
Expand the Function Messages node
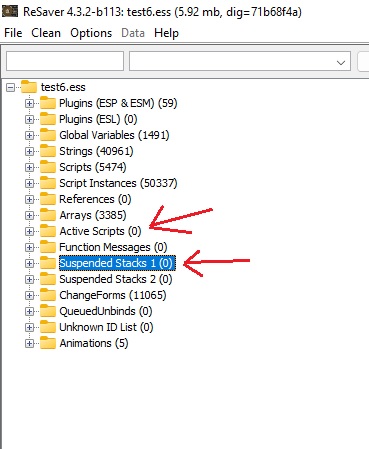click(x=29, y=248)
